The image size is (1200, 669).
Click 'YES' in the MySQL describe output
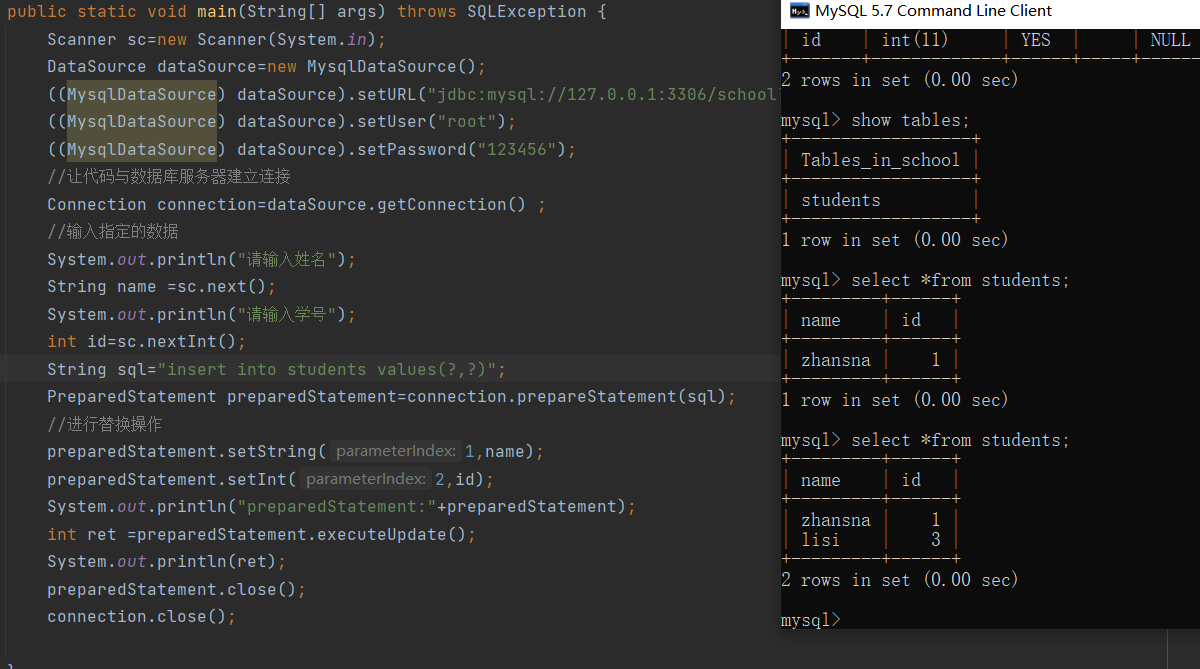[1036, 40]
